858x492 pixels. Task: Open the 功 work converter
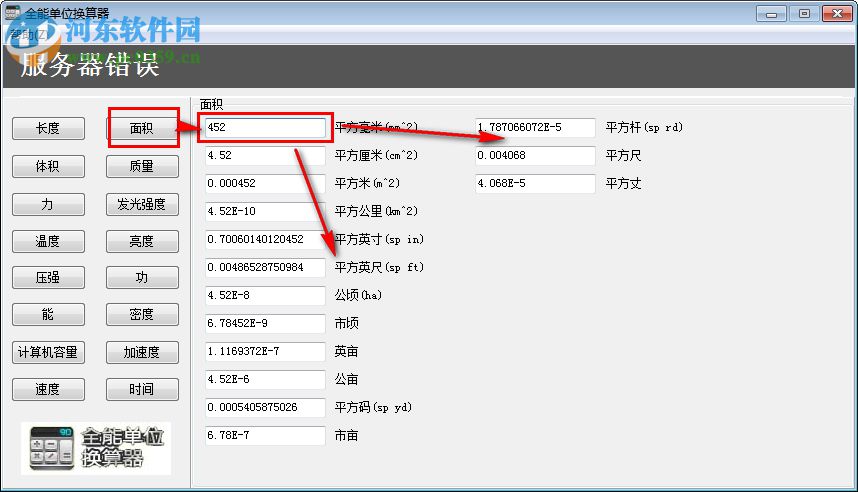click(142, 277)
